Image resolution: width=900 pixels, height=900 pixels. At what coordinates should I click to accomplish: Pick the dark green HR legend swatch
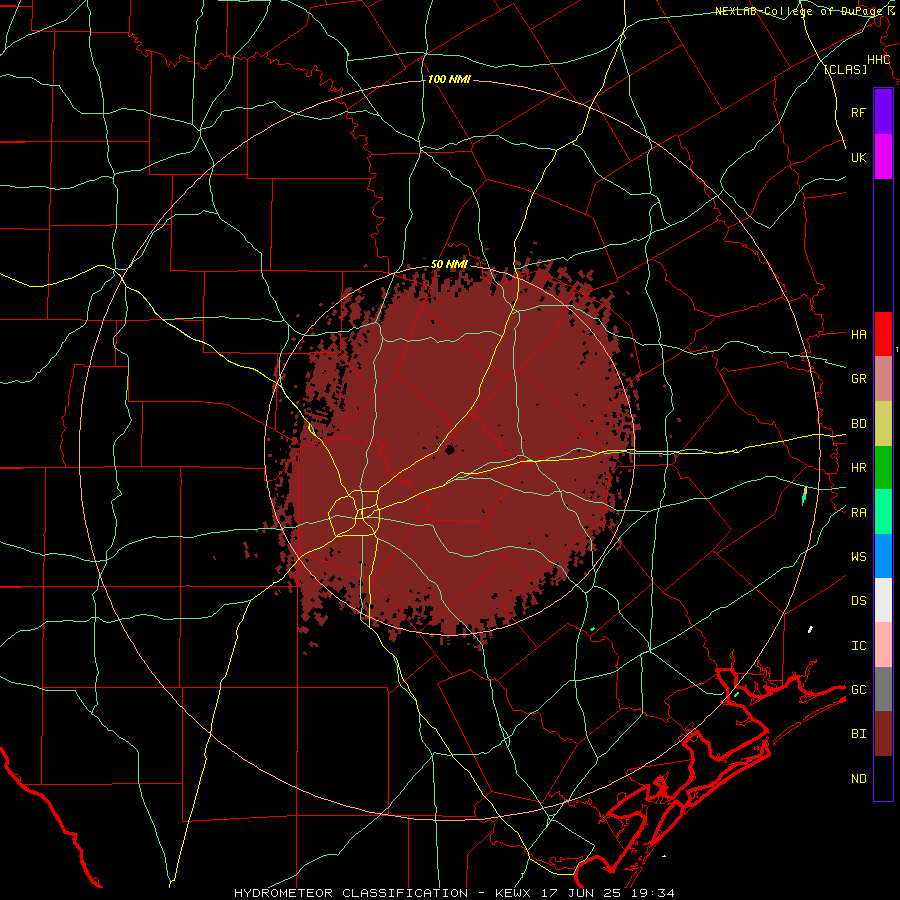point(883,467)
